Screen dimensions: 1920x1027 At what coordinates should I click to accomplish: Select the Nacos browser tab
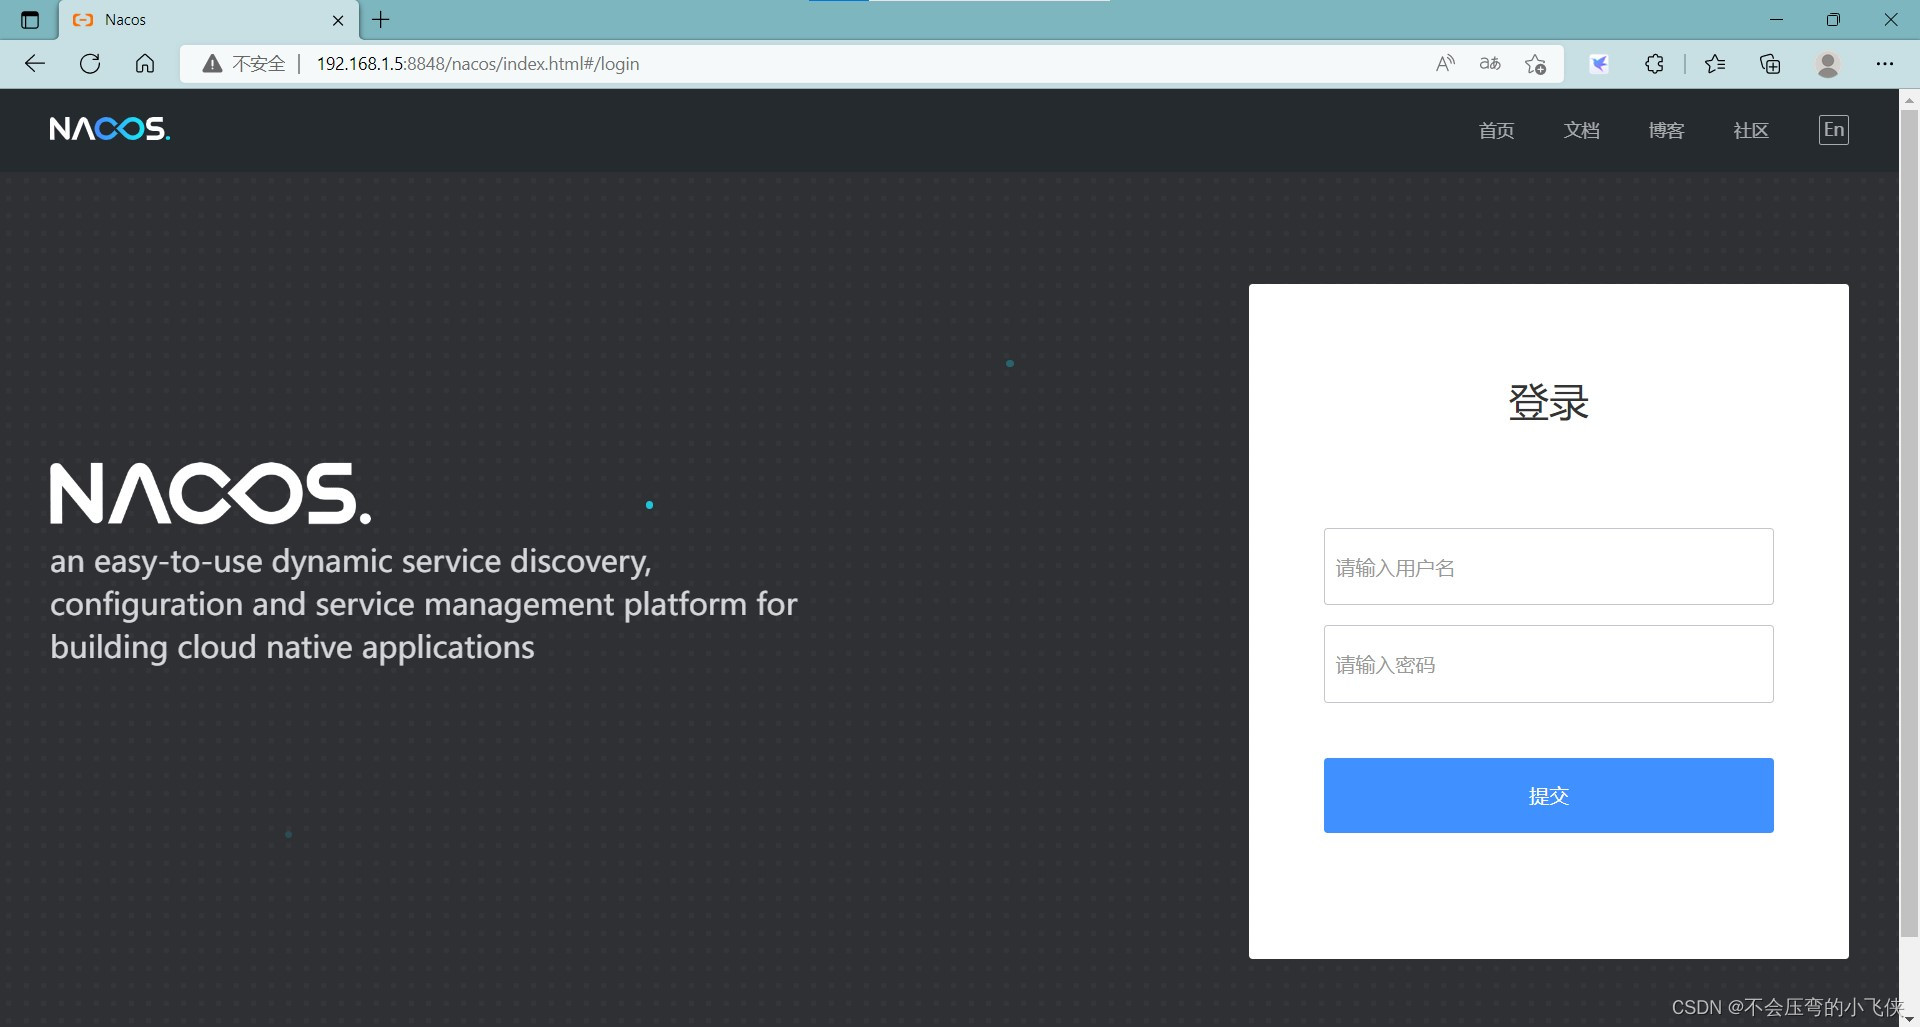tap(209, 20)
